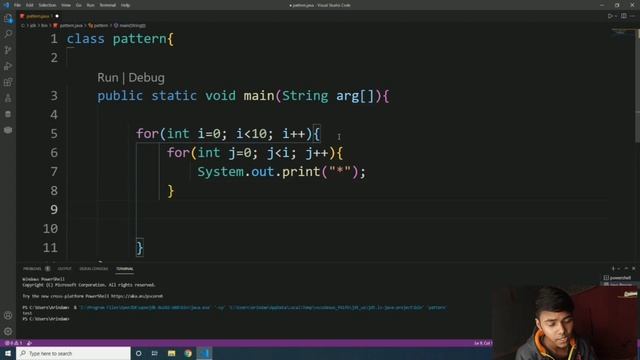640x360 pixels.
Task: Open the Help menu
Action: [125, 5]
